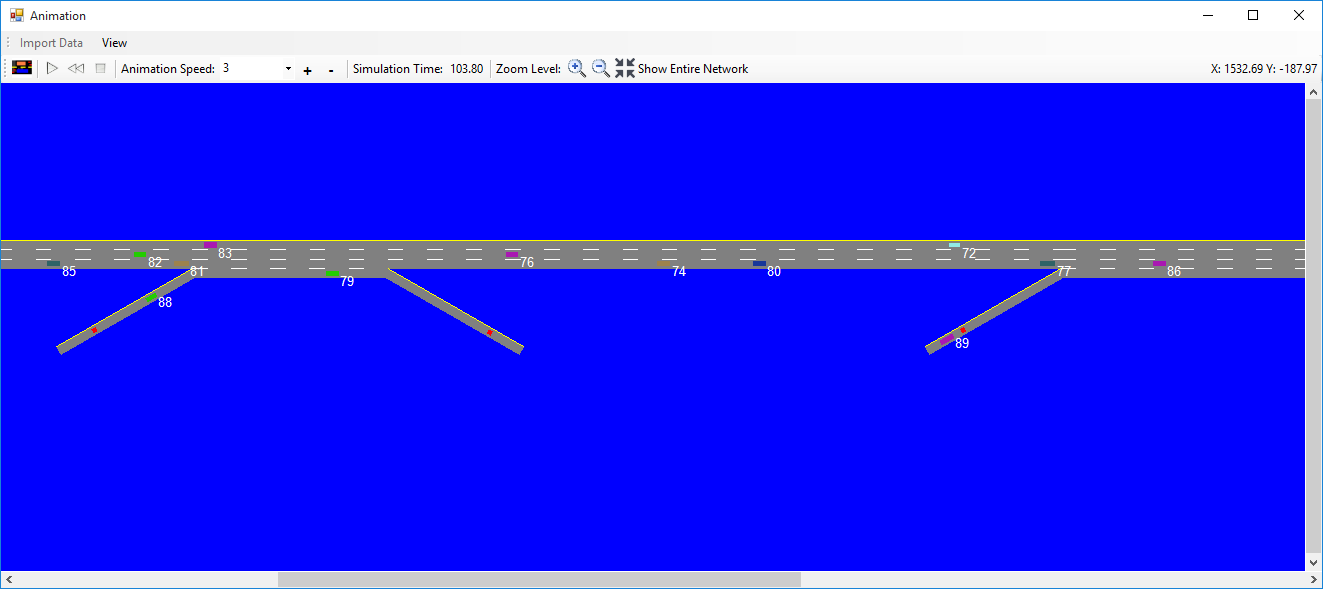Open the View menu

point(114,43)
